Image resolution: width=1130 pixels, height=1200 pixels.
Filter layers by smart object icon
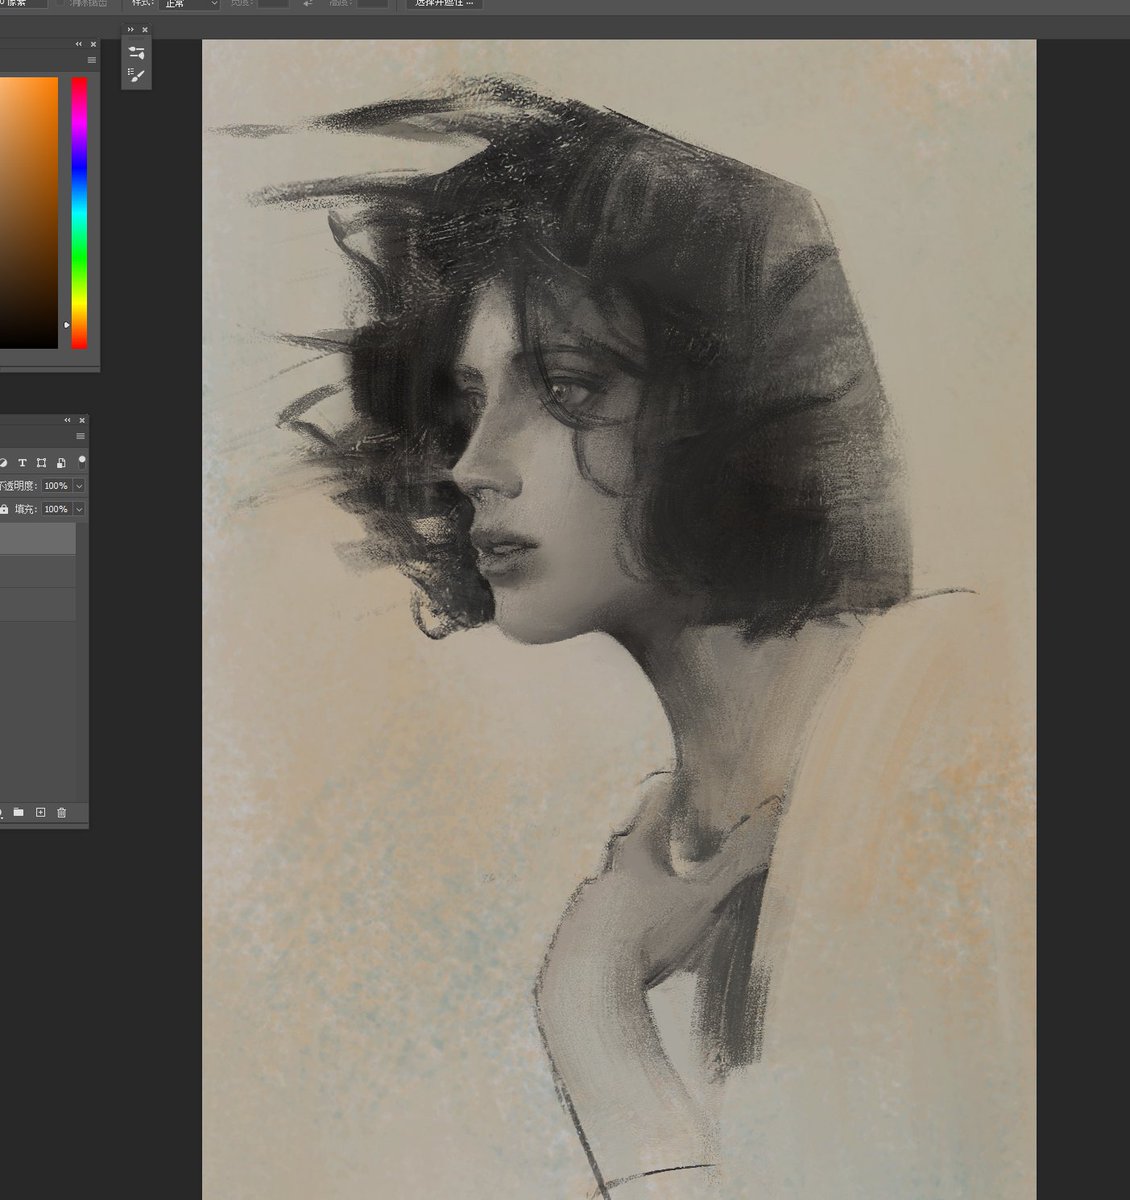[61, 463]
